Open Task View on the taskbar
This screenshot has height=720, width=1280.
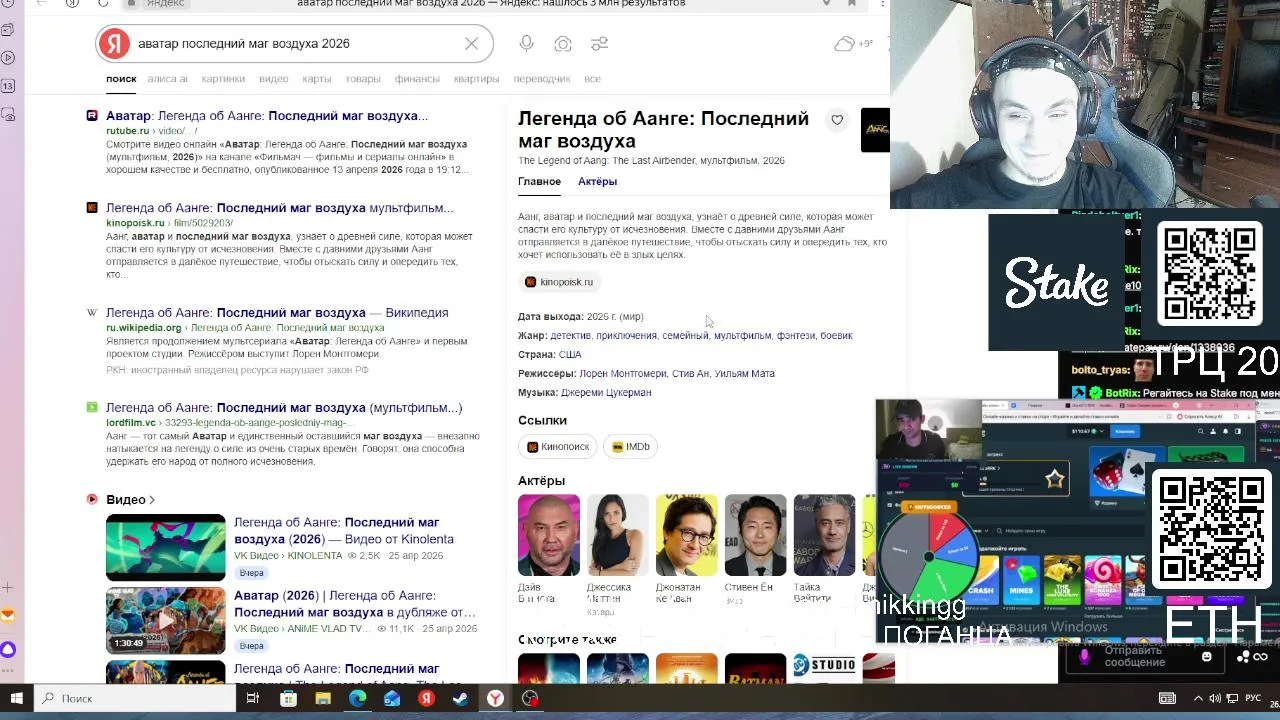(253, 698)
